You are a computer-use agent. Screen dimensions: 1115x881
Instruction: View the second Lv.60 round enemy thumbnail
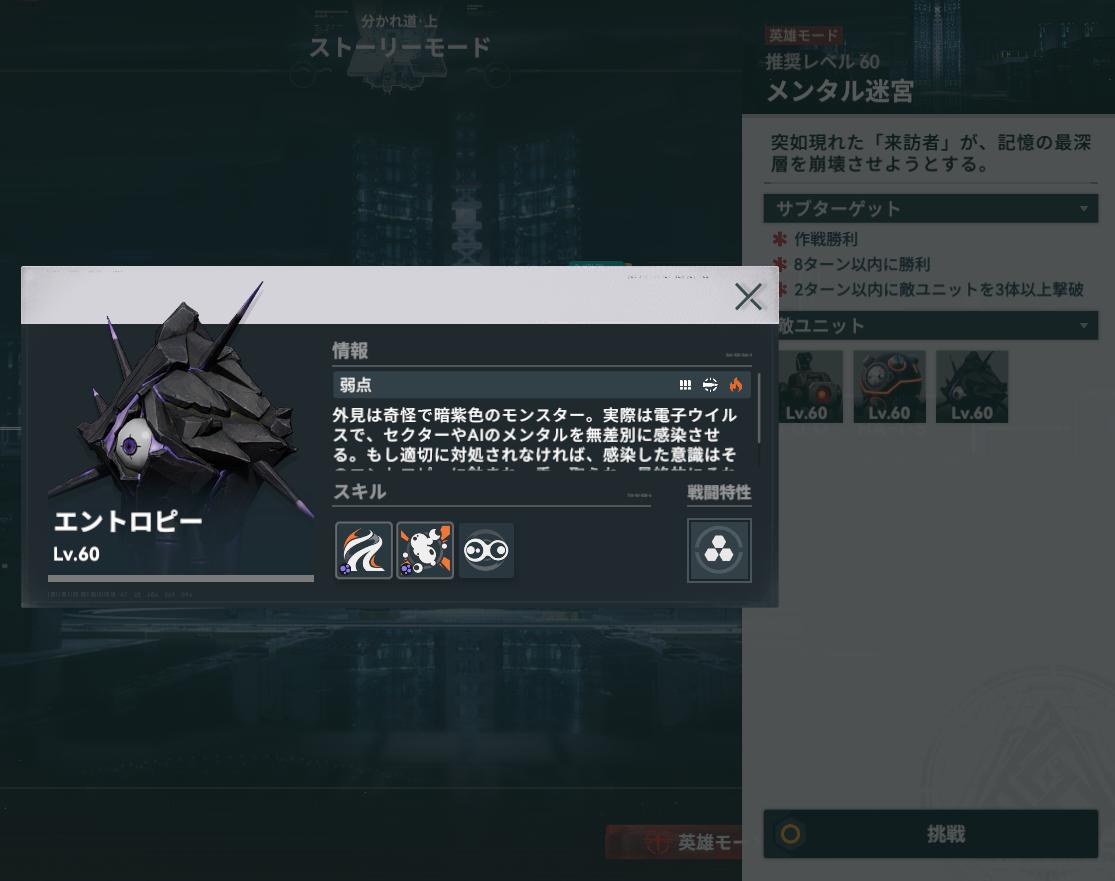[890, 386]
